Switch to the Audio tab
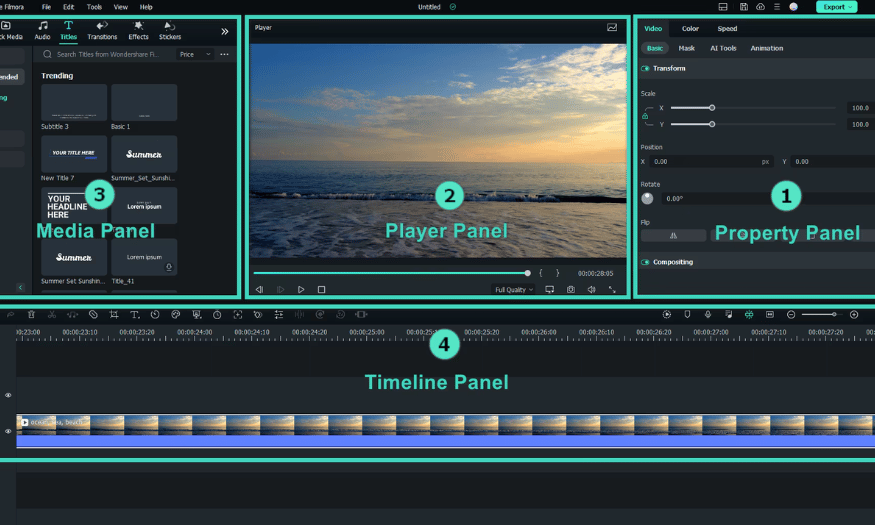 pos(42,31)
